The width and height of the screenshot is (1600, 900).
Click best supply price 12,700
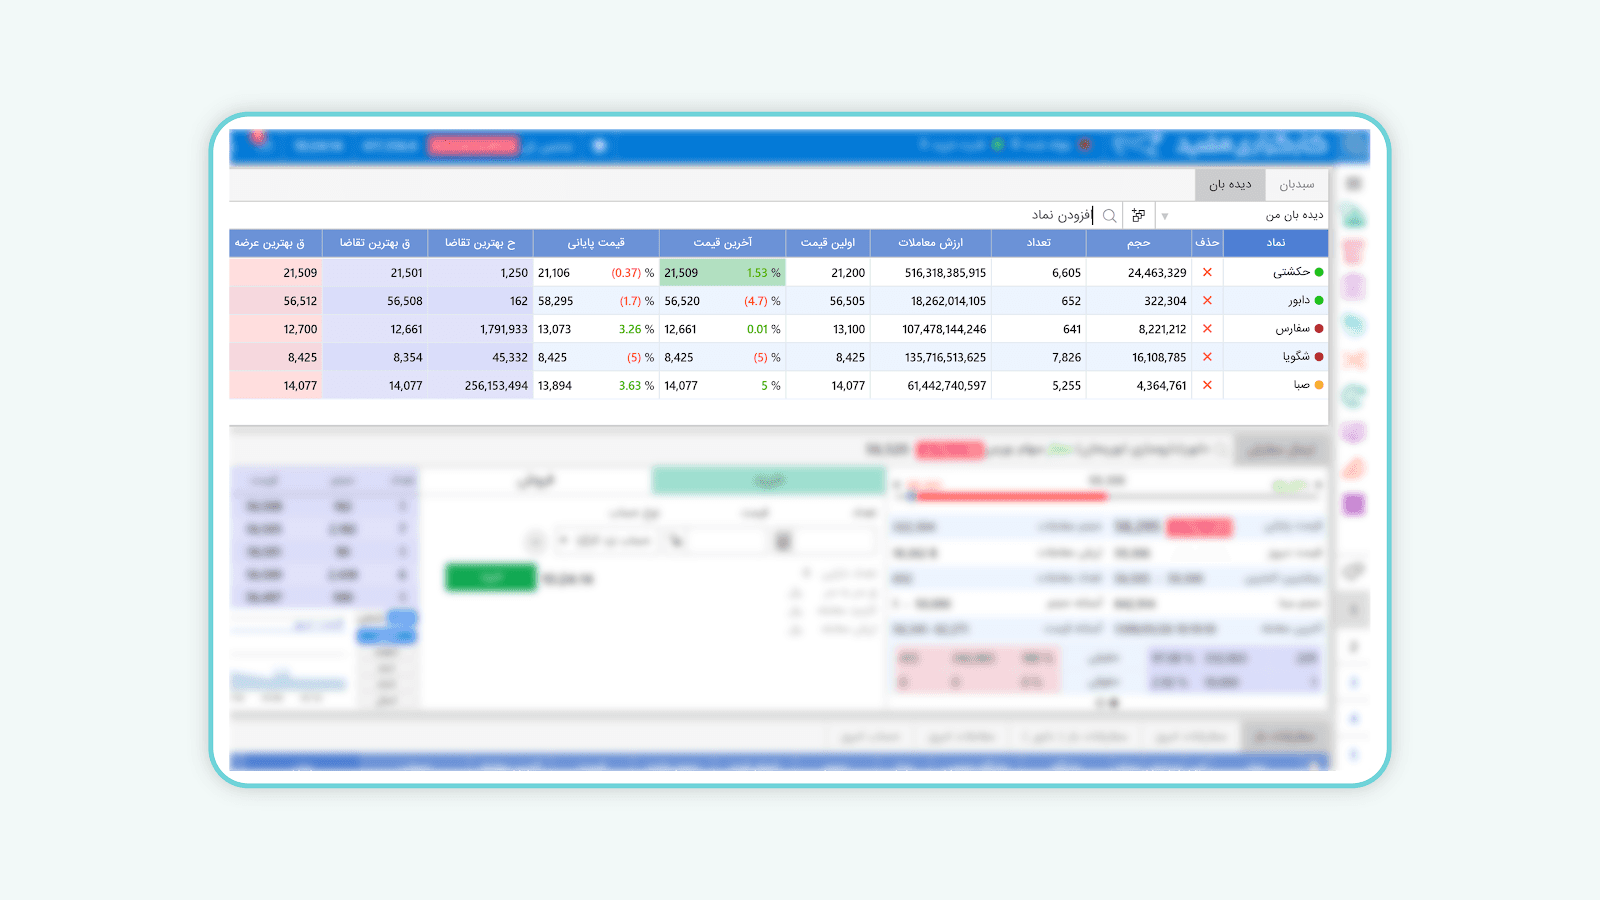300,329
